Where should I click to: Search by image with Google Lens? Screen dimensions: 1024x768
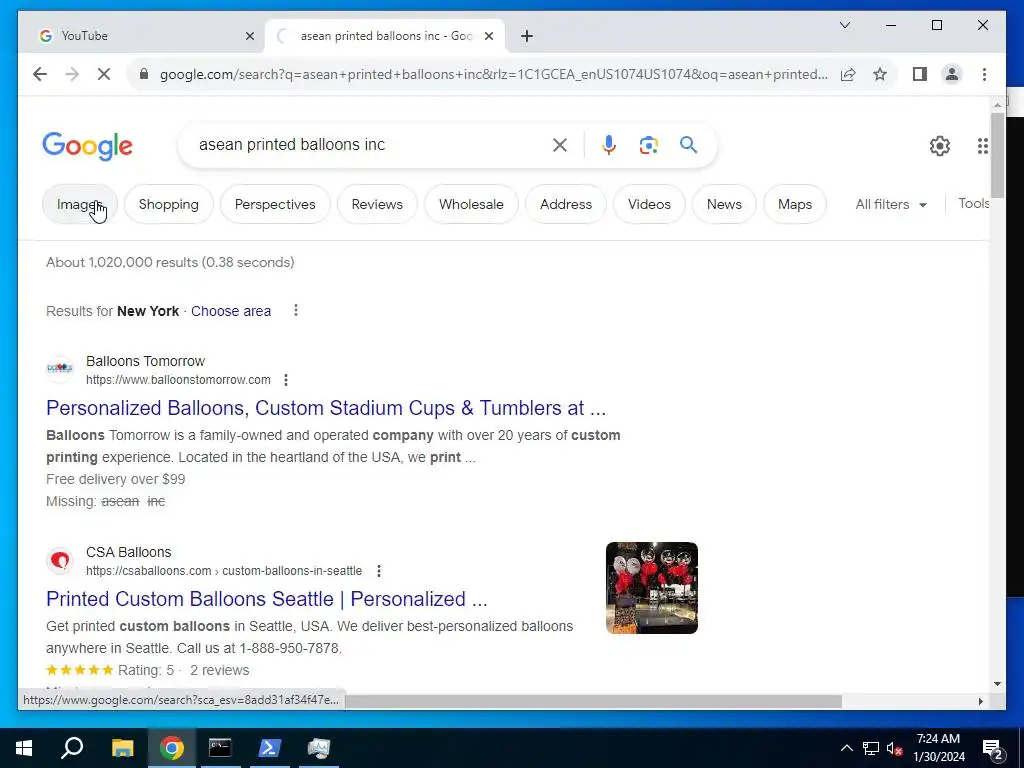648,145
